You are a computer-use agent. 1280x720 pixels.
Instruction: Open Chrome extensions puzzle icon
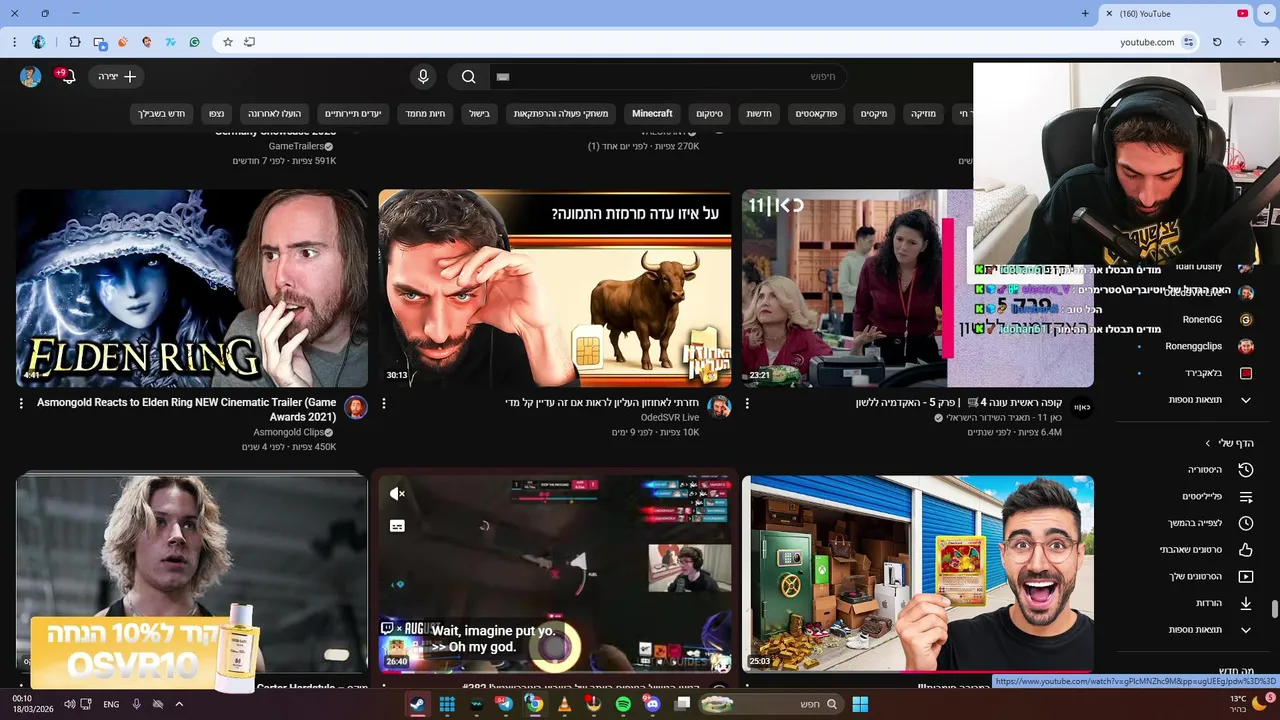tap(75, 42)
